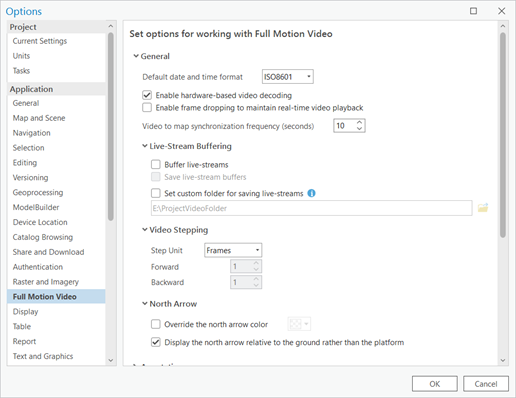
Task: Click the ProjectVideoFolder path field
Action: [x=312, y=208]
